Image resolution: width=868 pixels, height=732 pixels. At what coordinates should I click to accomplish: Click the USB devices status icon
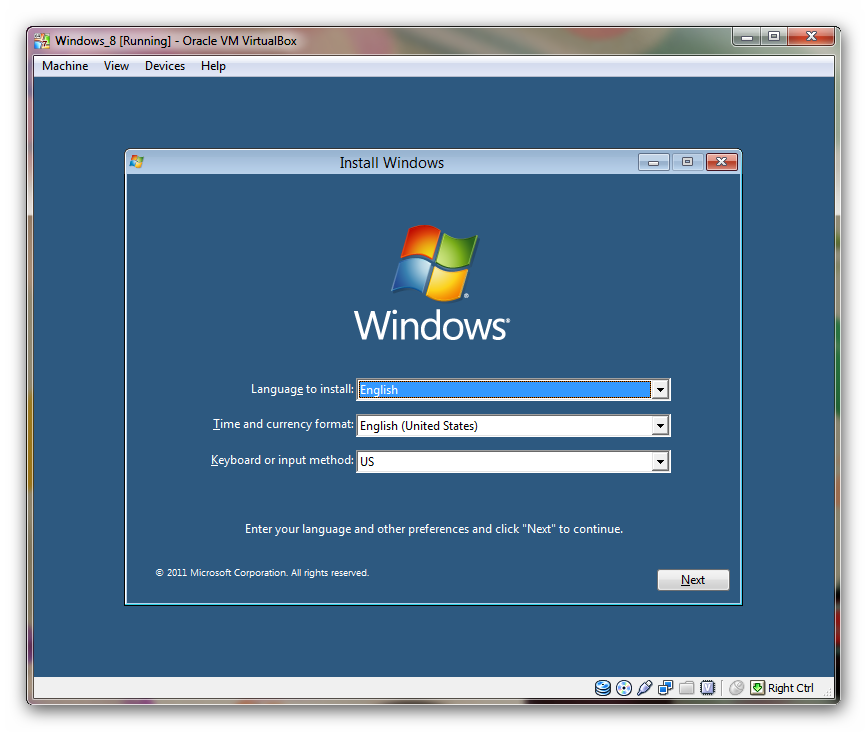(x=645, y=688)
